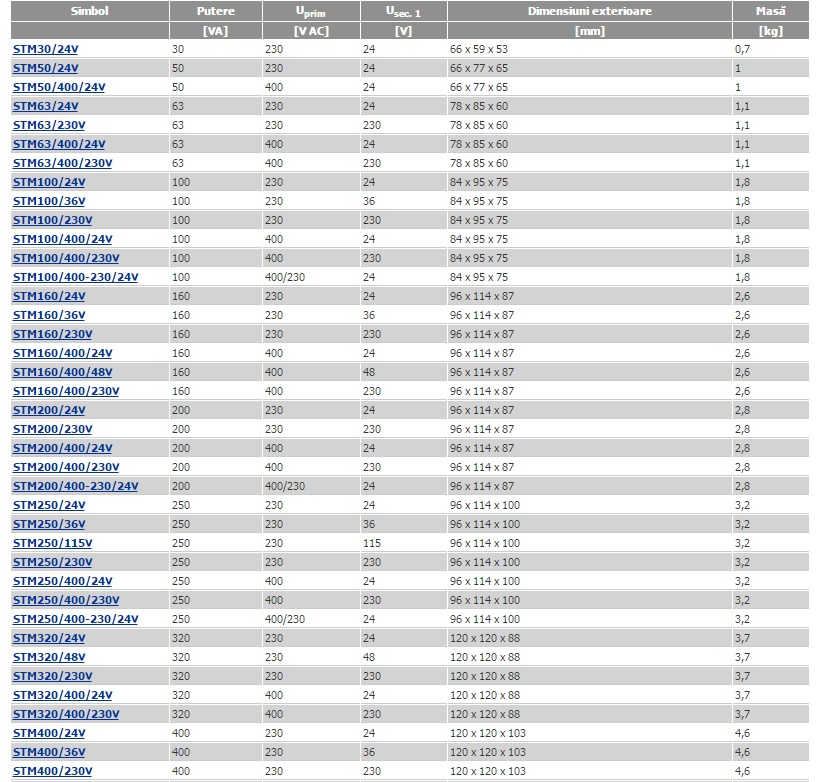Select the STM160/400/48V link
Viewport: 817px width, 782px height.
pyautogui.click(x=62, y=372)
